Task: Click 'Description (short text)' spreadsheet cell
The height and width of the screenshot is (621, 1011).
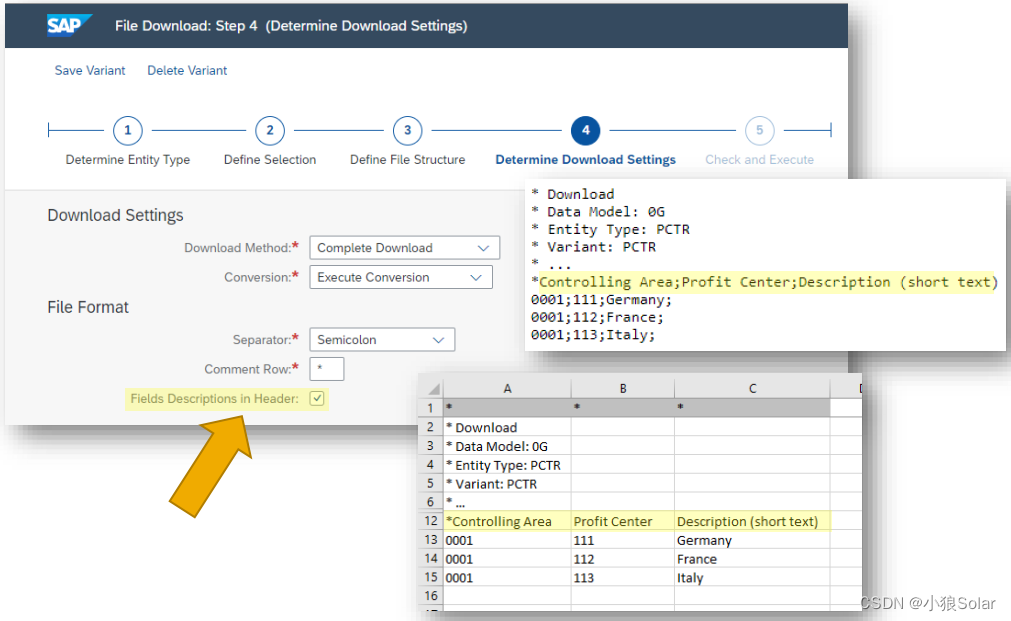Action: pos(752,521)
